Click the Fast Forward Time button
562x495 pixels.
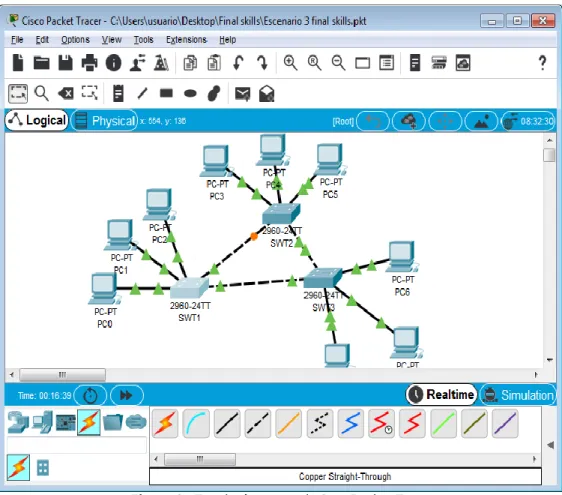tap(127, 396)
